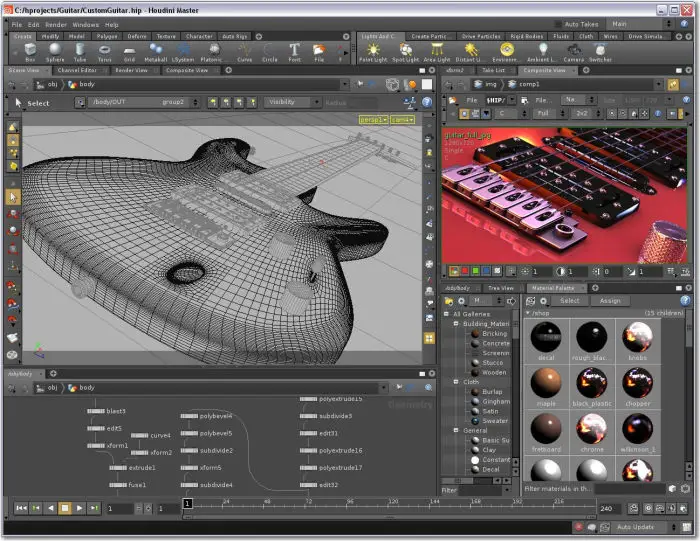The height and width of the screenshot is (541, 700).
Task: Toggle the first yellow light button beside group2
Action: click(212, 103)
